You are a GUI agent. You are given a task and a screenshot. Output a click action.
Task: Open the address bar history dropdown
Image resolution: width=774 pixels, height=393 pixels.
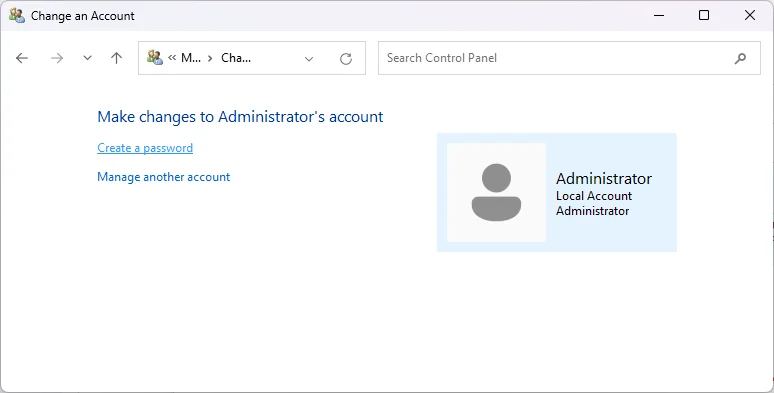point(309,59)
